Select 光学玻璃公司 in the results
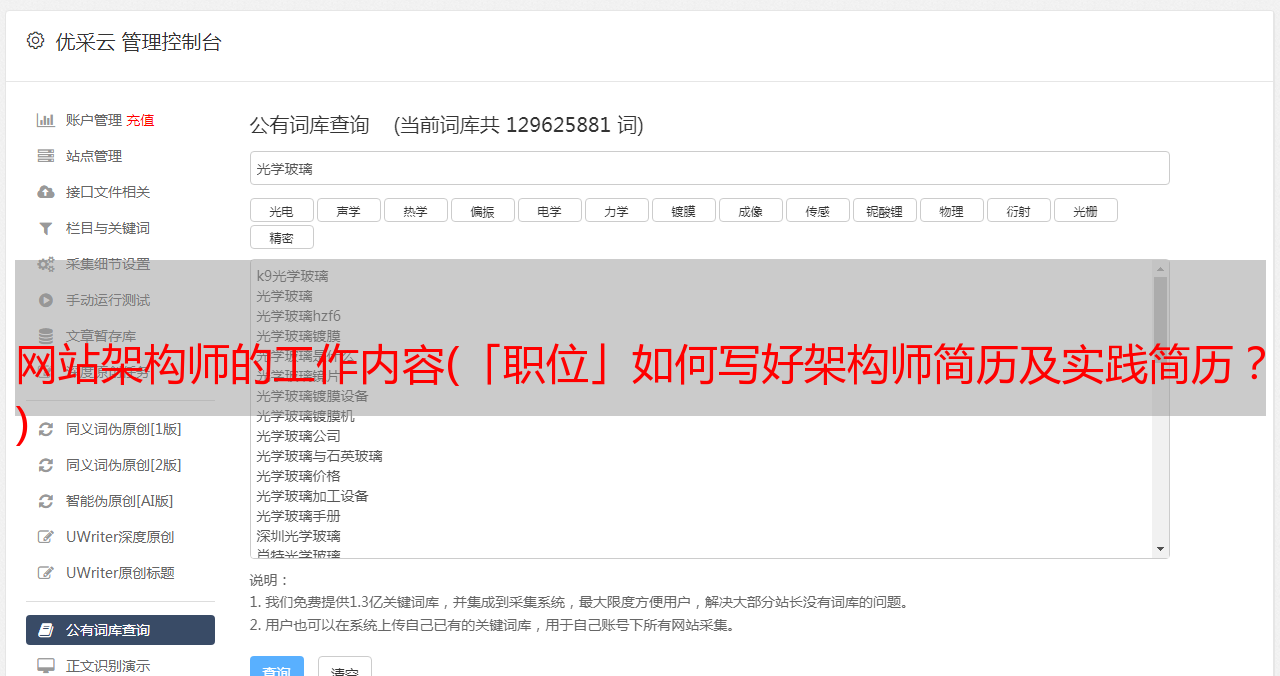This screenshot has width=1280, height=676. pos(298,436)
